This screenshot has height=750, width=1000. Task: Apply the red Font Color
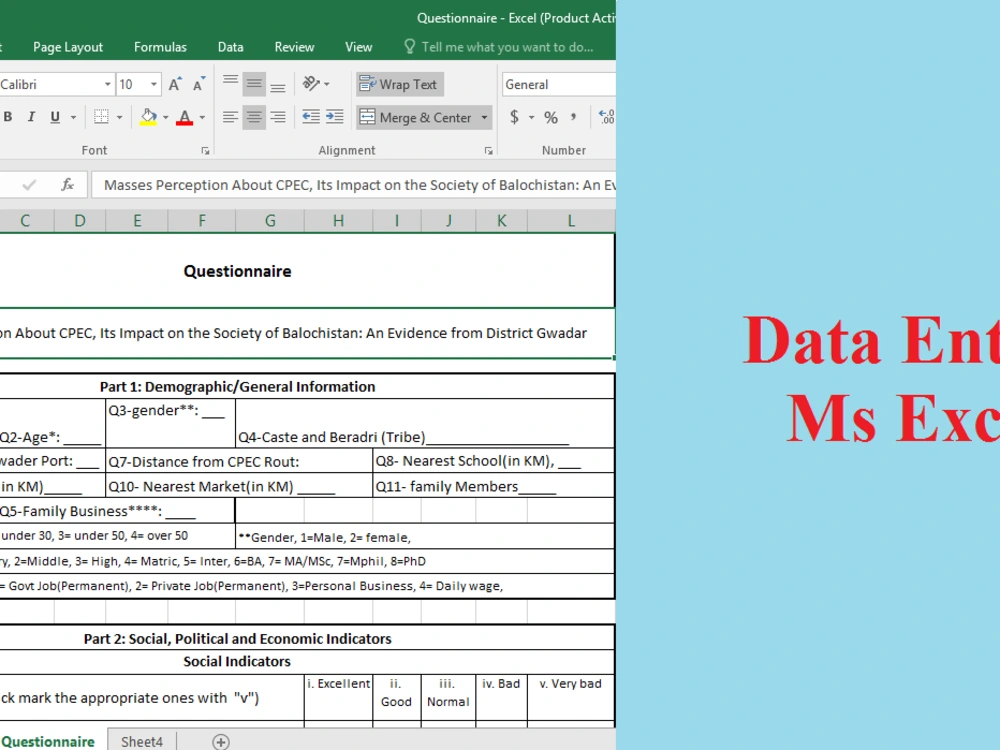[184, 117]
